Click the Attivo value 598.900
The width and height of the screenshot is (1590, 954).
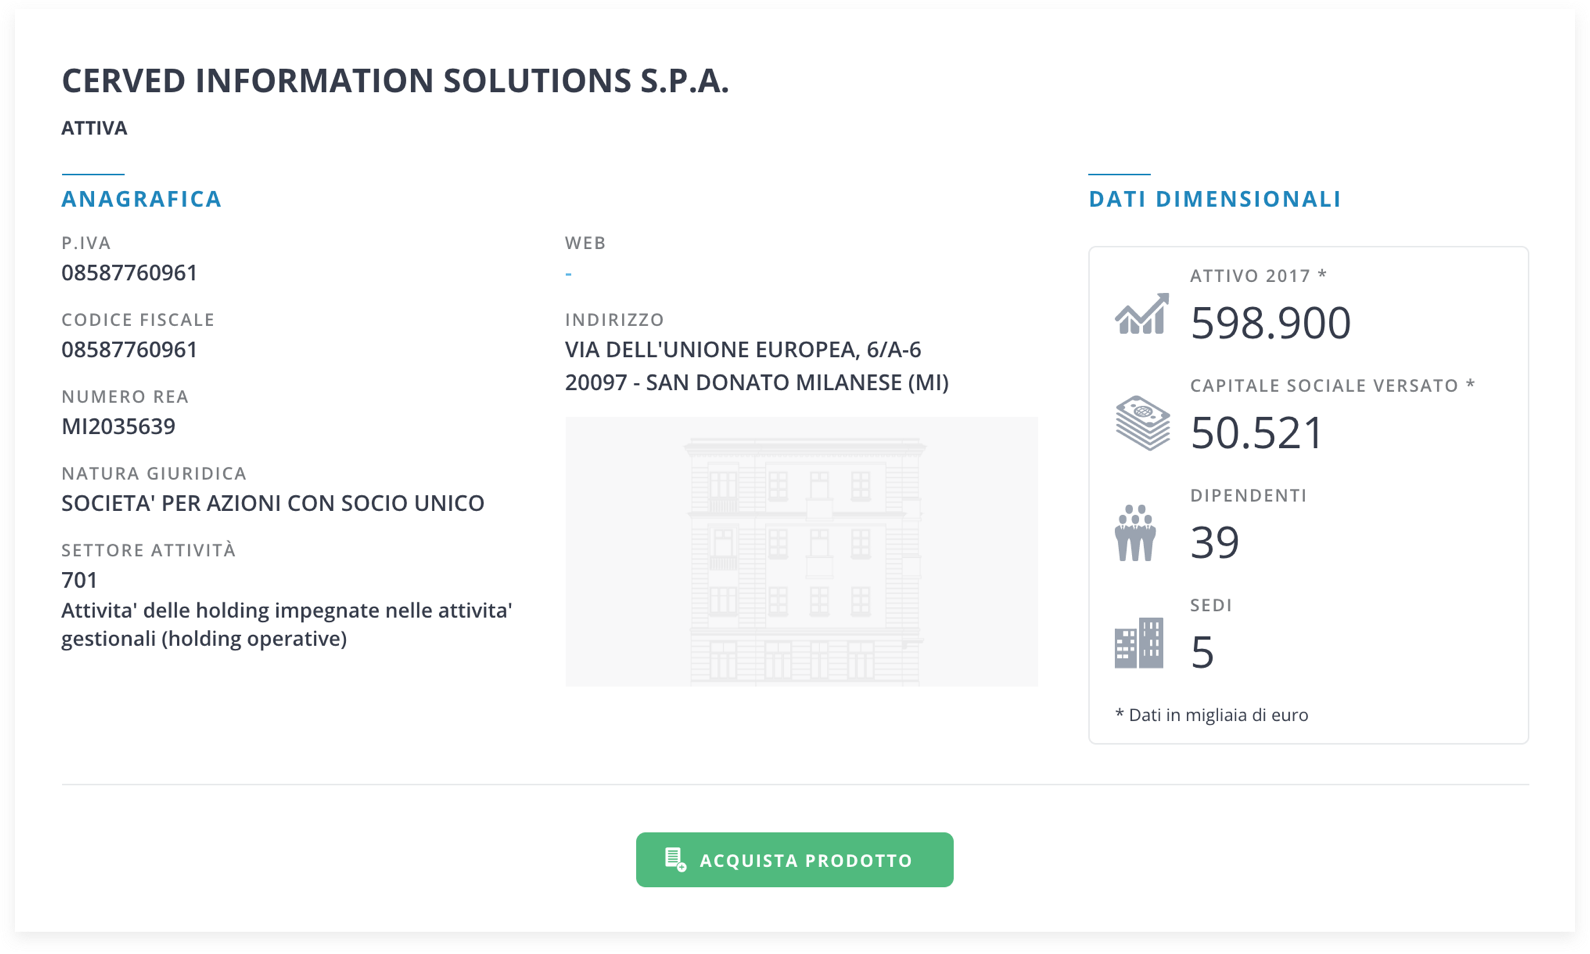point(1270,322)
